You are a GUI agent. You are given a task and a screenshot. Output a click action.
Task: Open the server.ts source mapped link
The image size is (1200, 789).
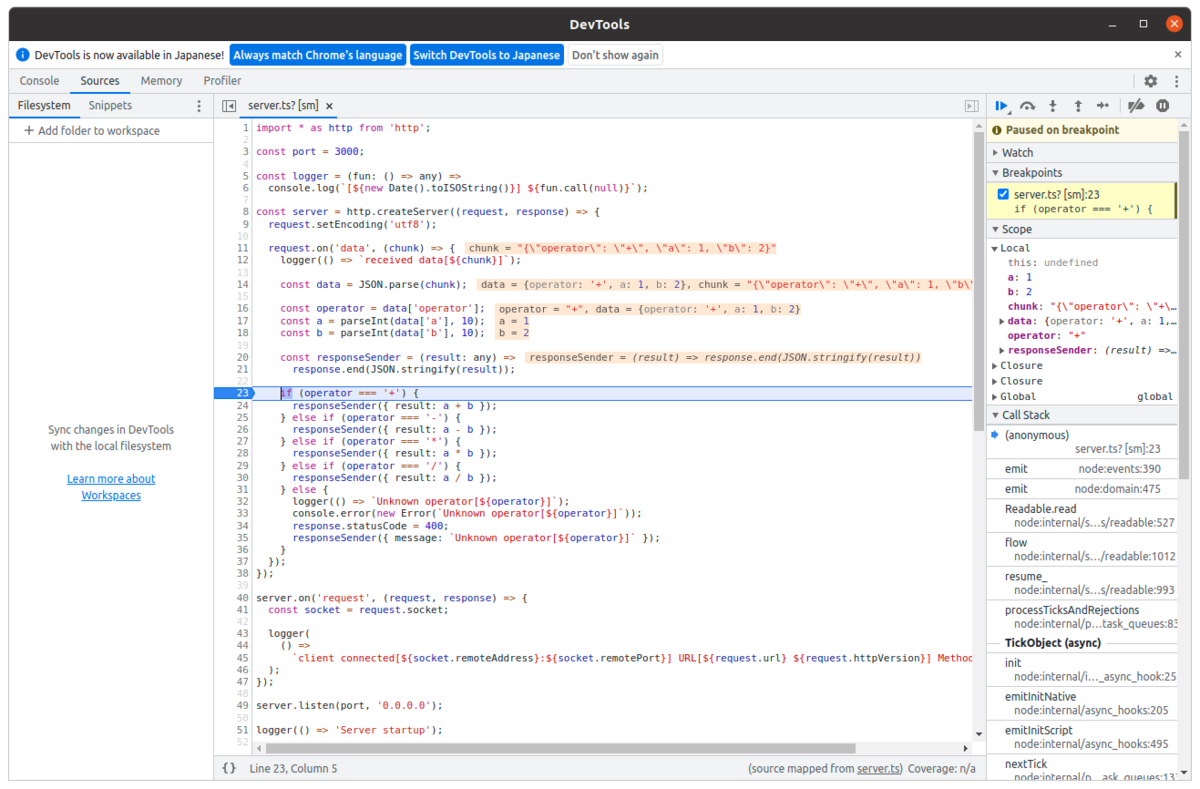click(x=879, y=769)
